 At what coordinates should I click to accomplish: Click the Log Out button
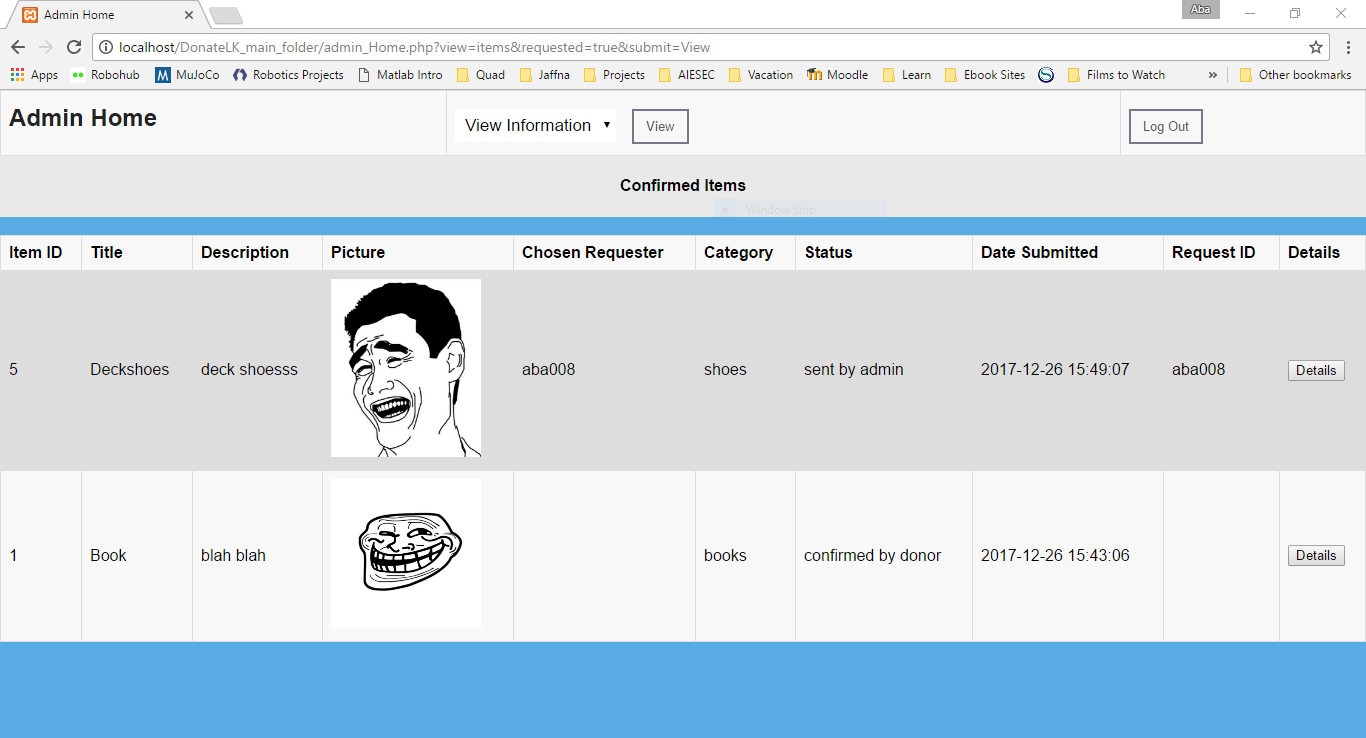point(1165,127)
